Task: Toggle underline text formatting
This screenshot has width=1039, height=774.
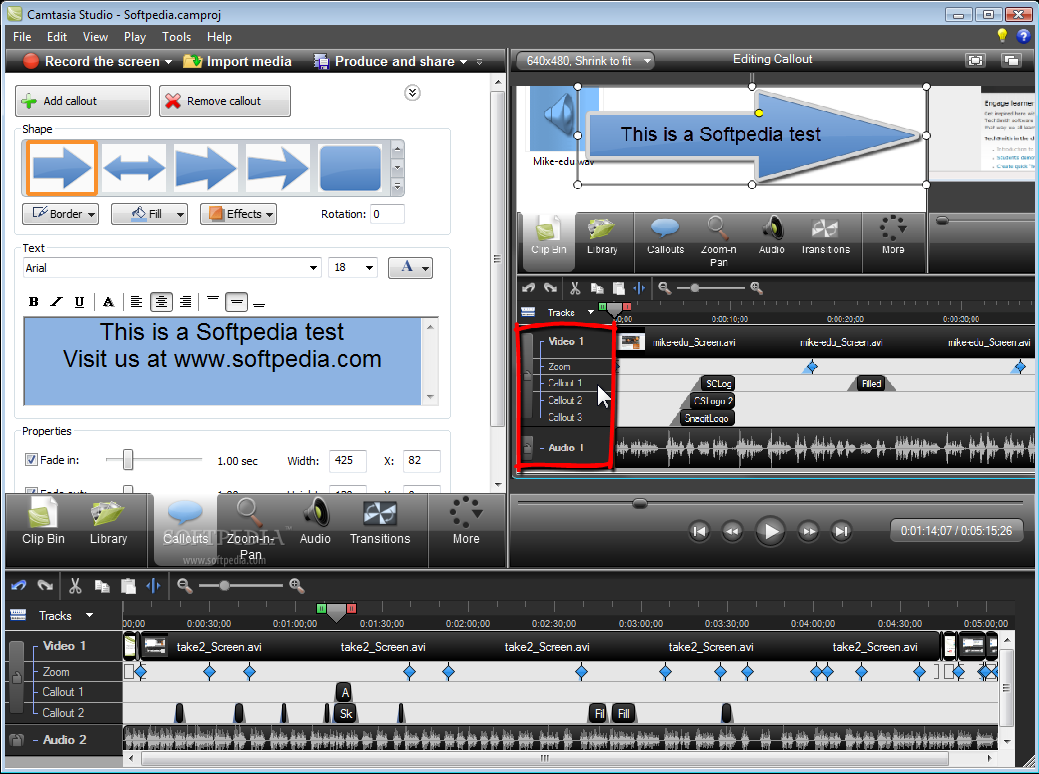Action: 80,302
